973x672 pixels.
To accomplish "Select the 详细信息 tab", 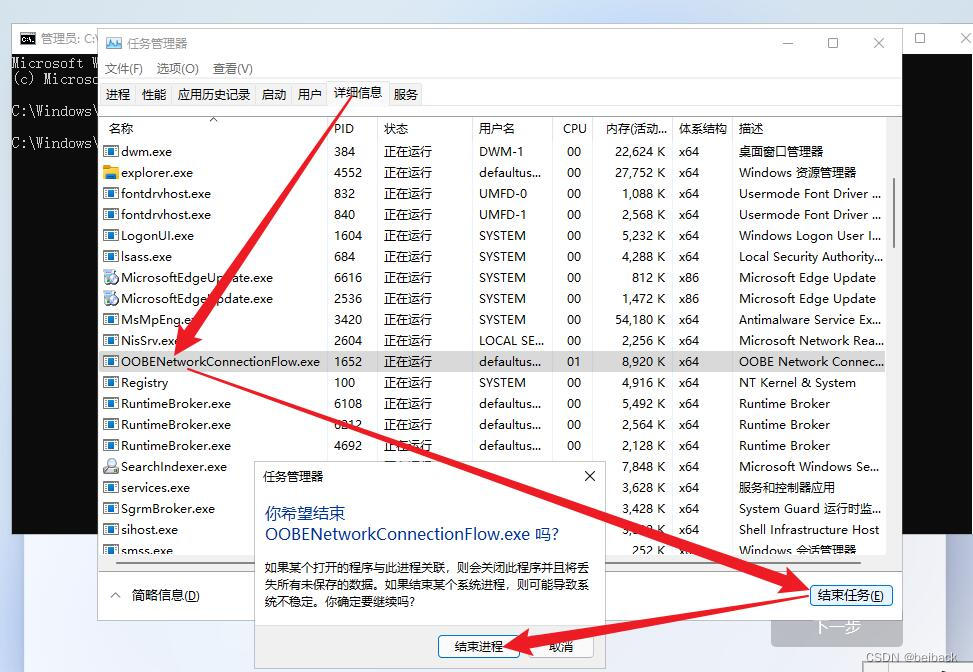I will click(x=358, y=93).
